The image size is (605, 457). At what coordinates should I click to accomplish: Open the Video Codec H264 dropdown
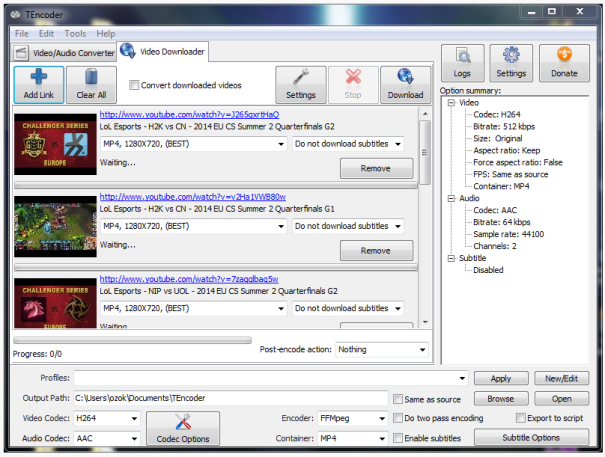tap(106, 418)
